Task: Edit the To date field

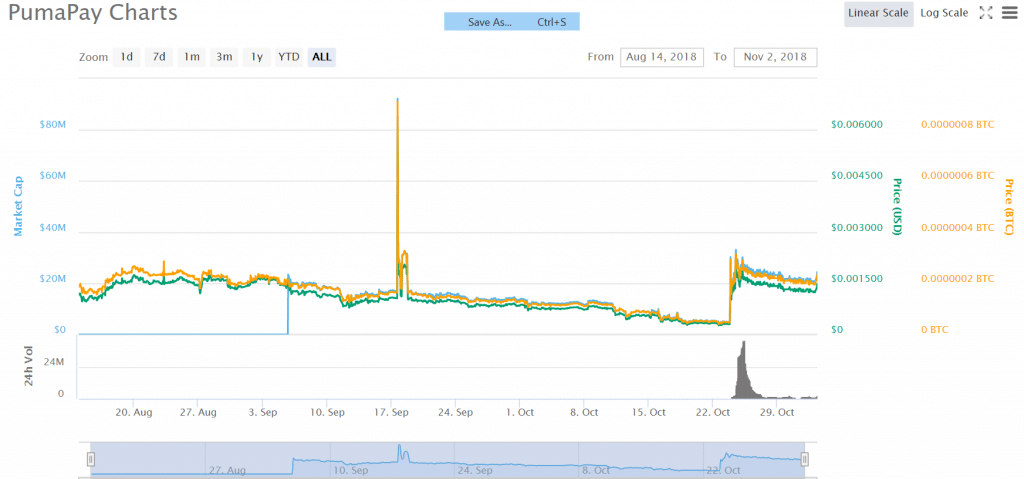Action: 775,57
